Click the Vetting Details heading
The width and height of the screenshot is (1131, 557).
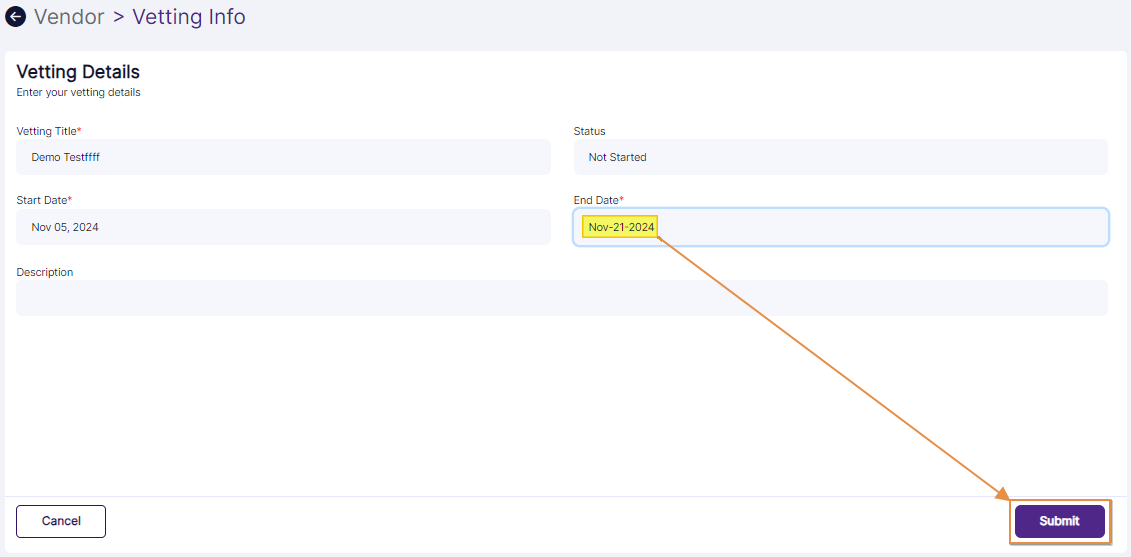pyautogui.click(x=78, y=72)
